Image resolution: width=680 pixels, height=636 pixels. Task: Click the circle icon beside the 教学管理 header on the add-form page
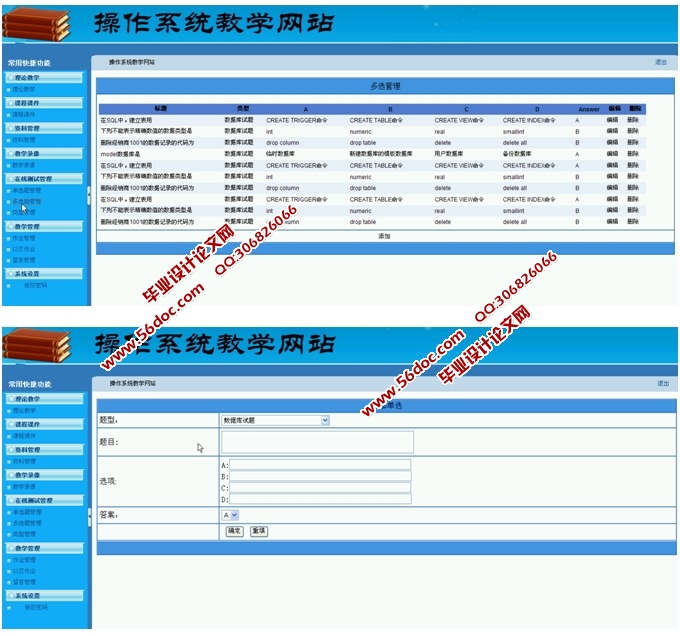coord(11,548)
